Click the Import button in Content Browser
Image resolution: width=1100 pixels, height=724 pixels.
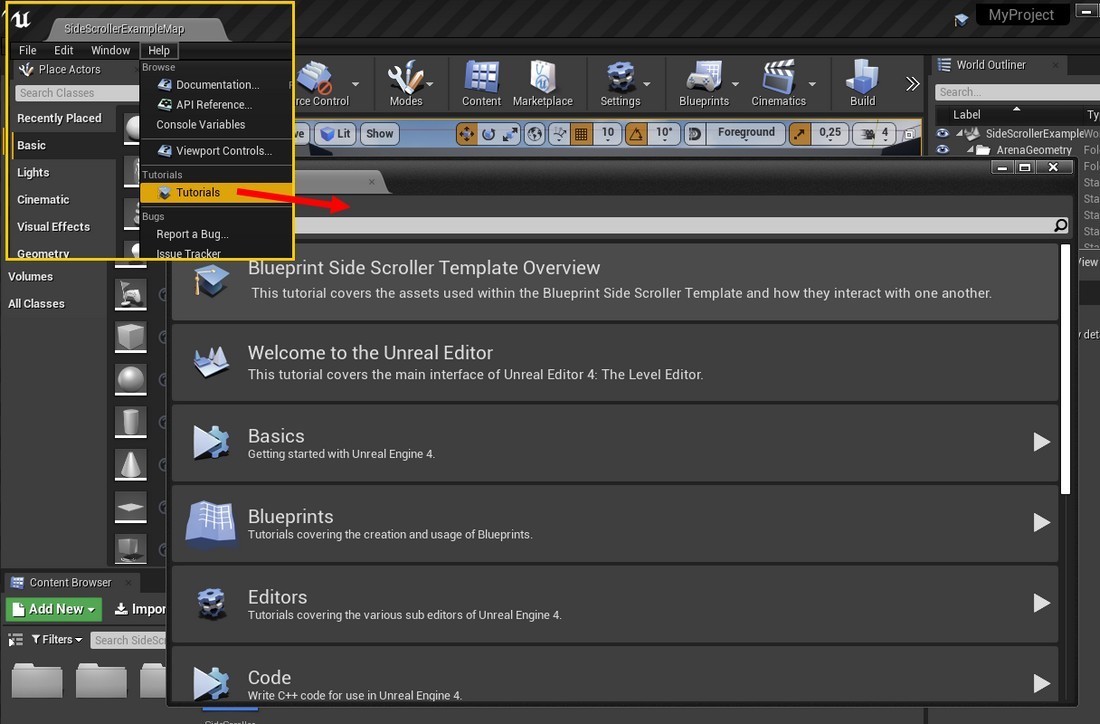point(140,609)
